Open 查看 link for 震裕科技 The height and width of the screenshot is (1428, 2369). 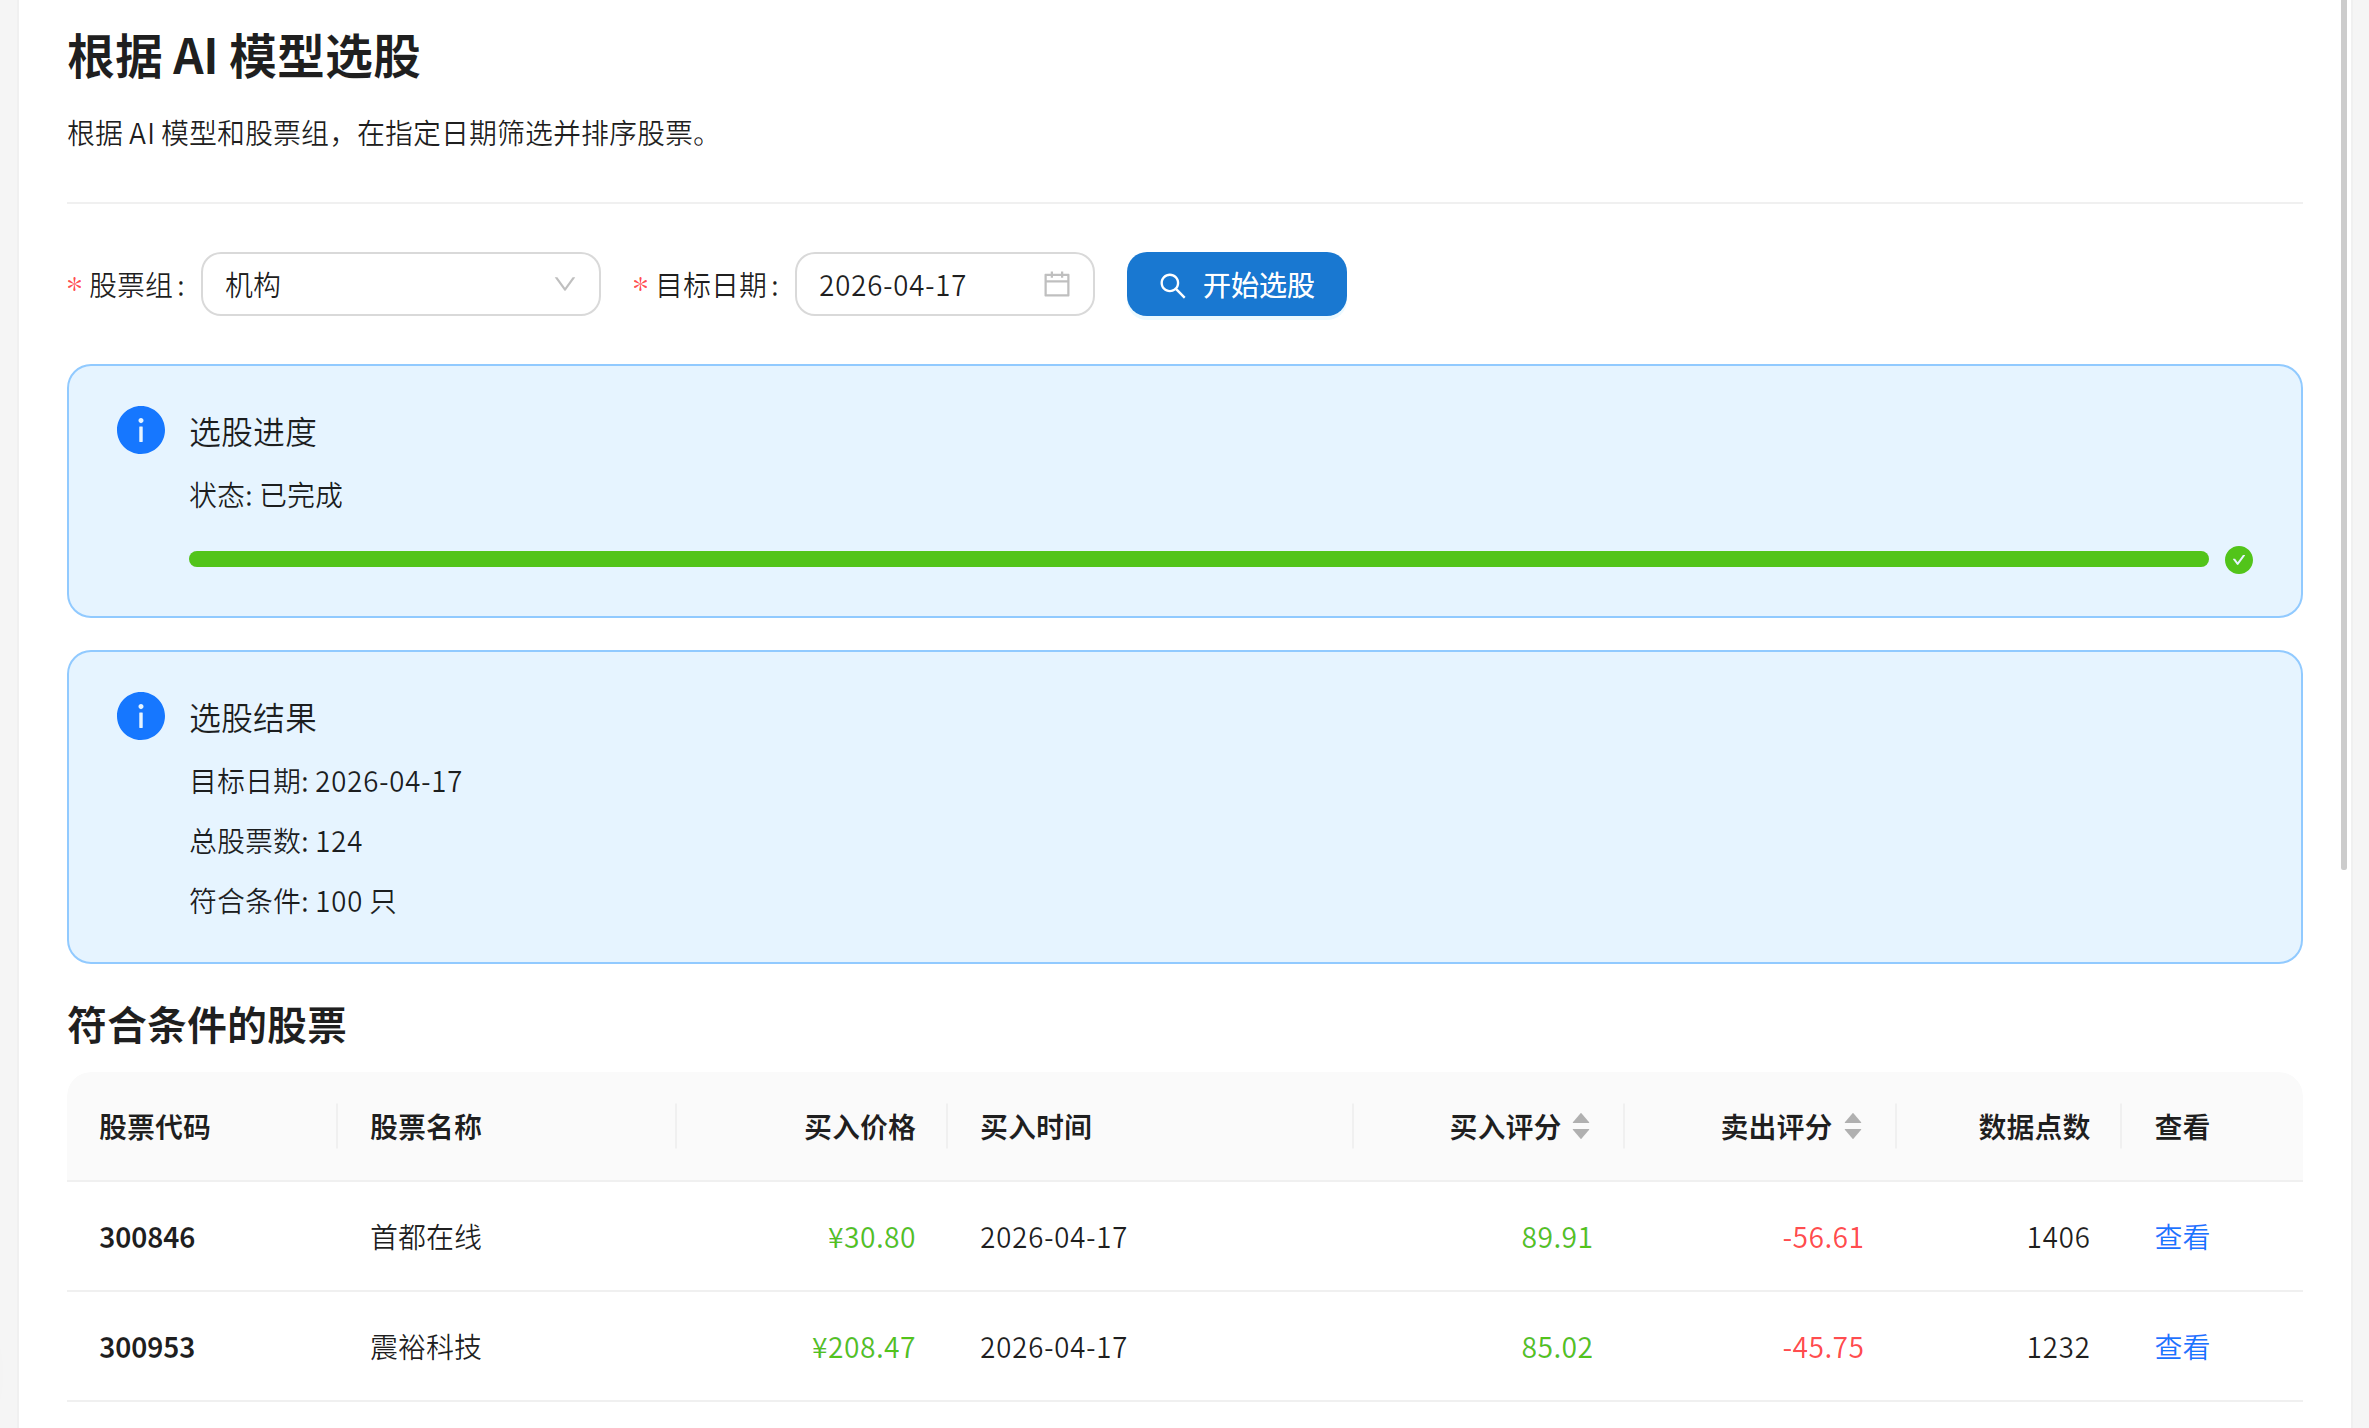tap(2181, 1348)
